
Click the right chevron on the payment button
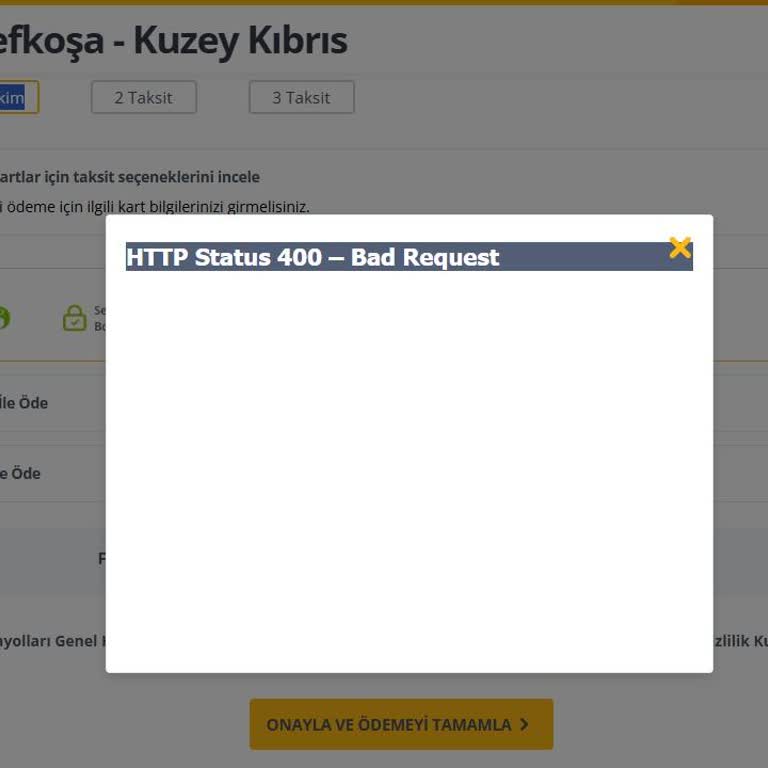coord(524,724)
